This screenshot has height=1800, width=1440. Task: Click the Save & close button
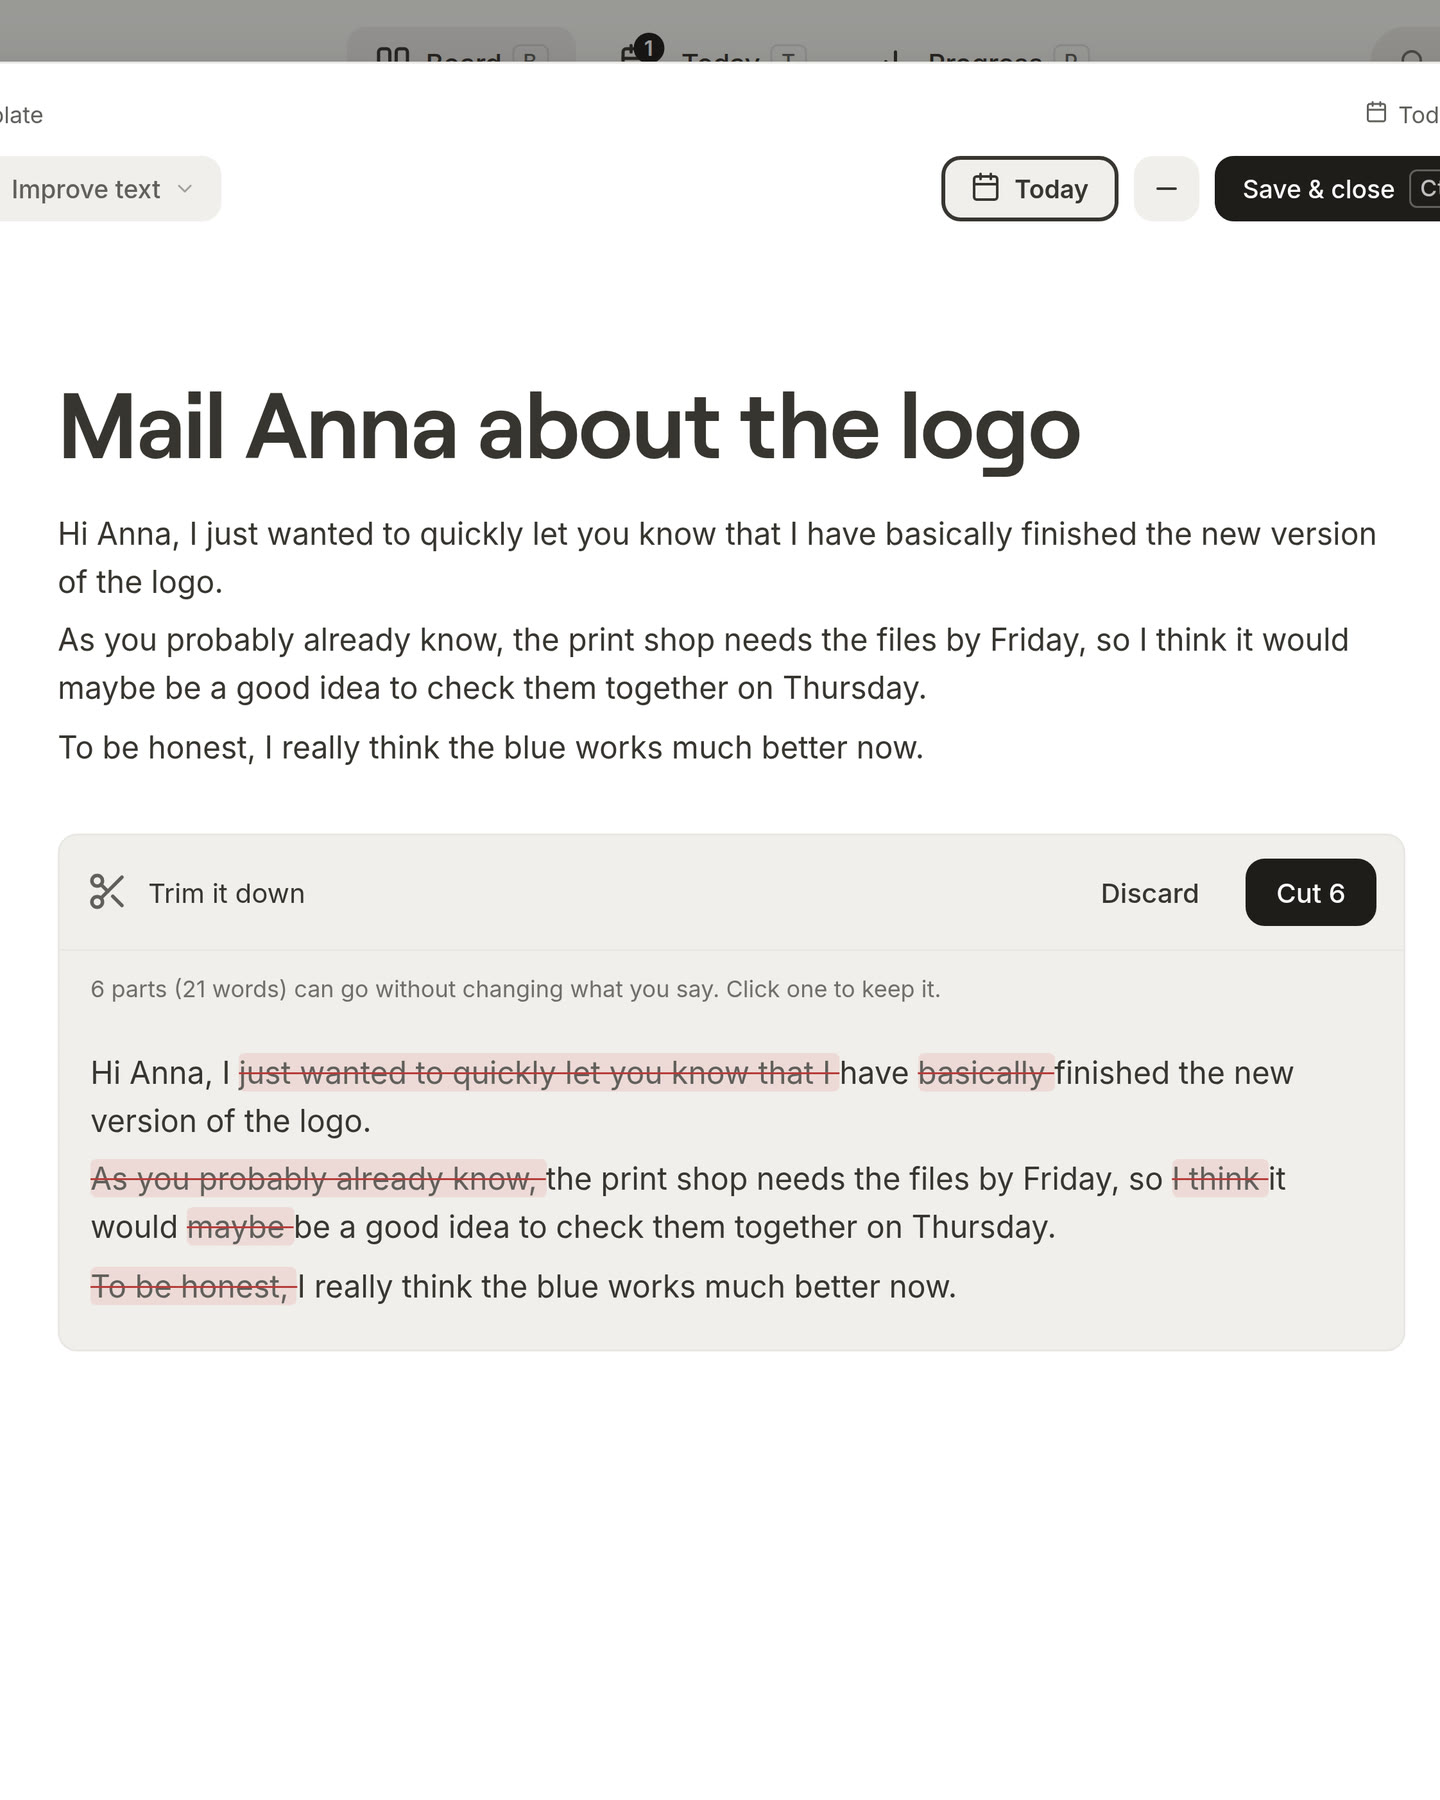(x=1327, y=189)
